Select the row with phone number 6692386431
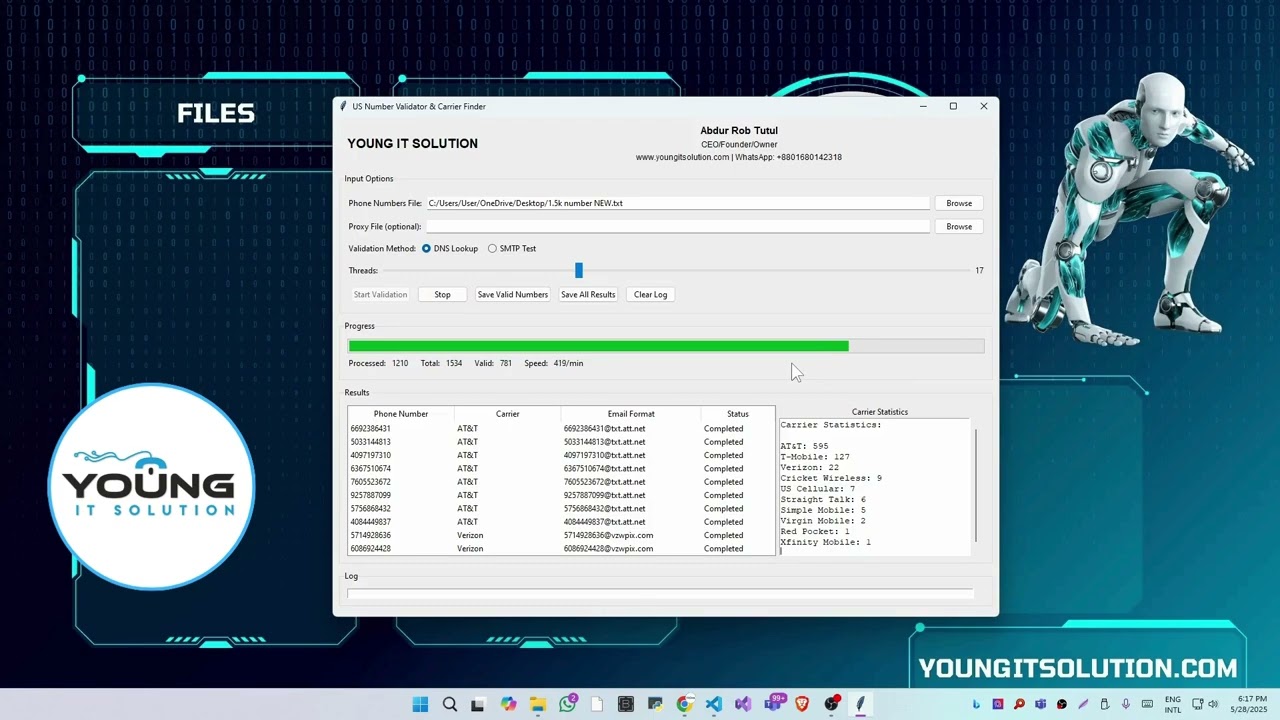Image resolution: width=1280 pixels, height=720 pixels. 561,428
